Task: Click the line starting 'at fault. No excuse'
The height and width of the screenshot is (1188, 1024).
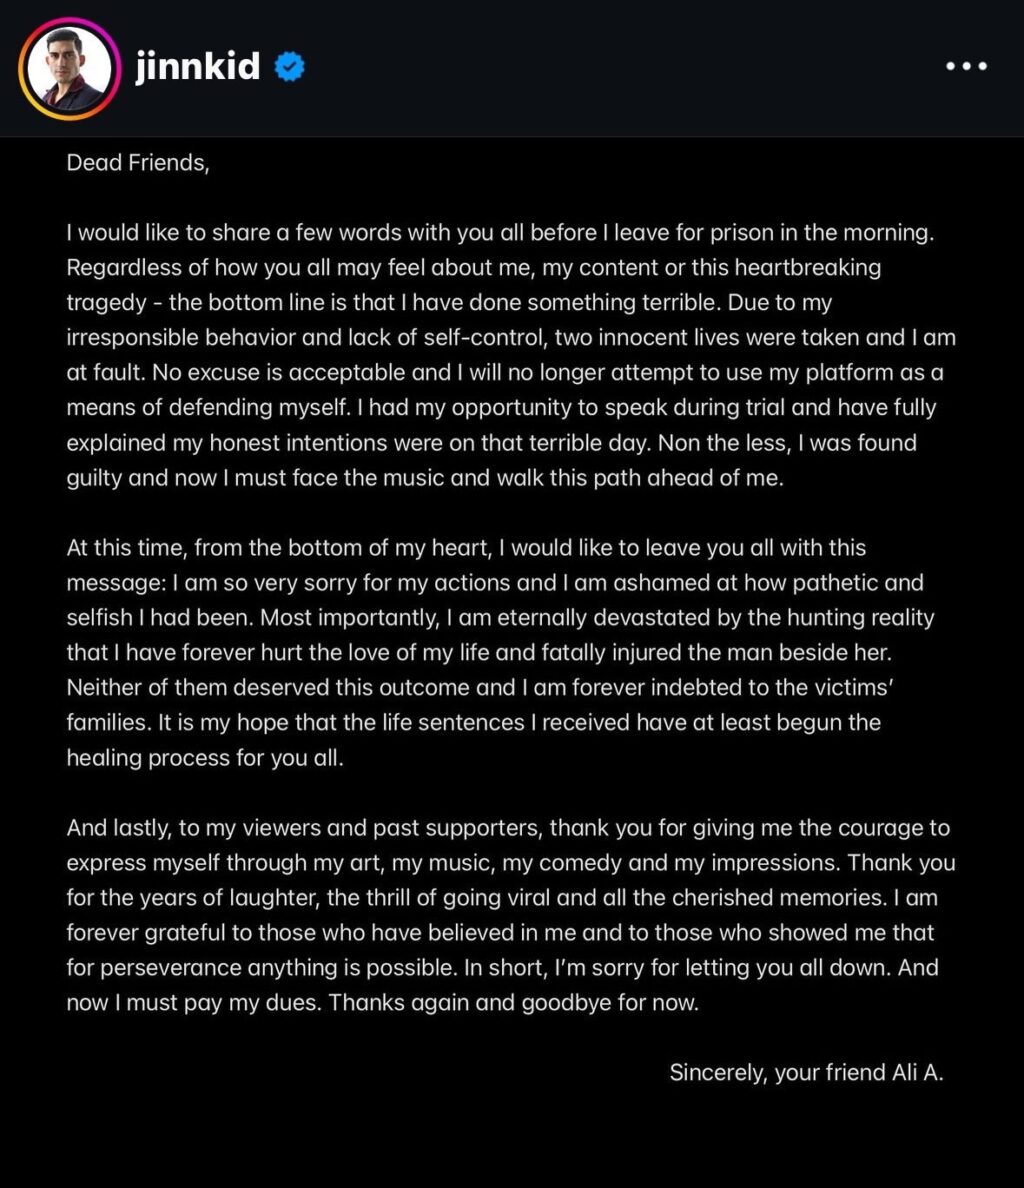Action: pyautogui.click(x=505, y=373)
